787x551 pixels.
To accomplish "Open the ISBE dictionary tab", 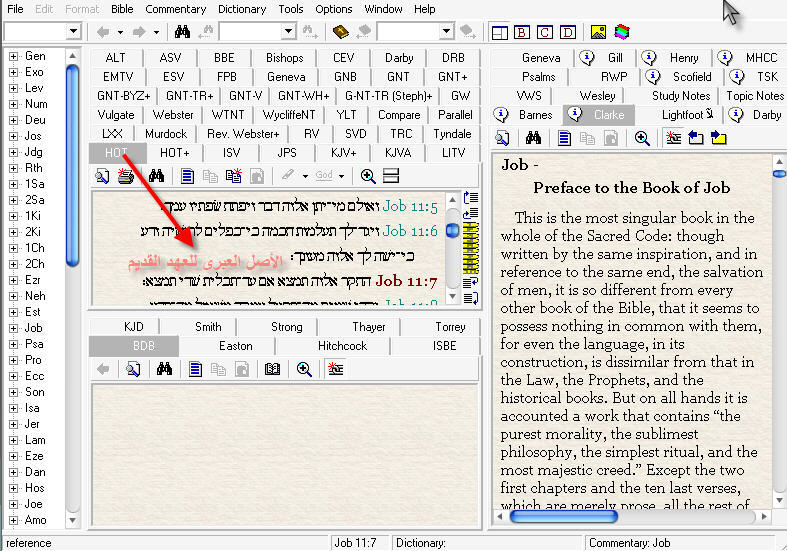I will tap(444, 346).
